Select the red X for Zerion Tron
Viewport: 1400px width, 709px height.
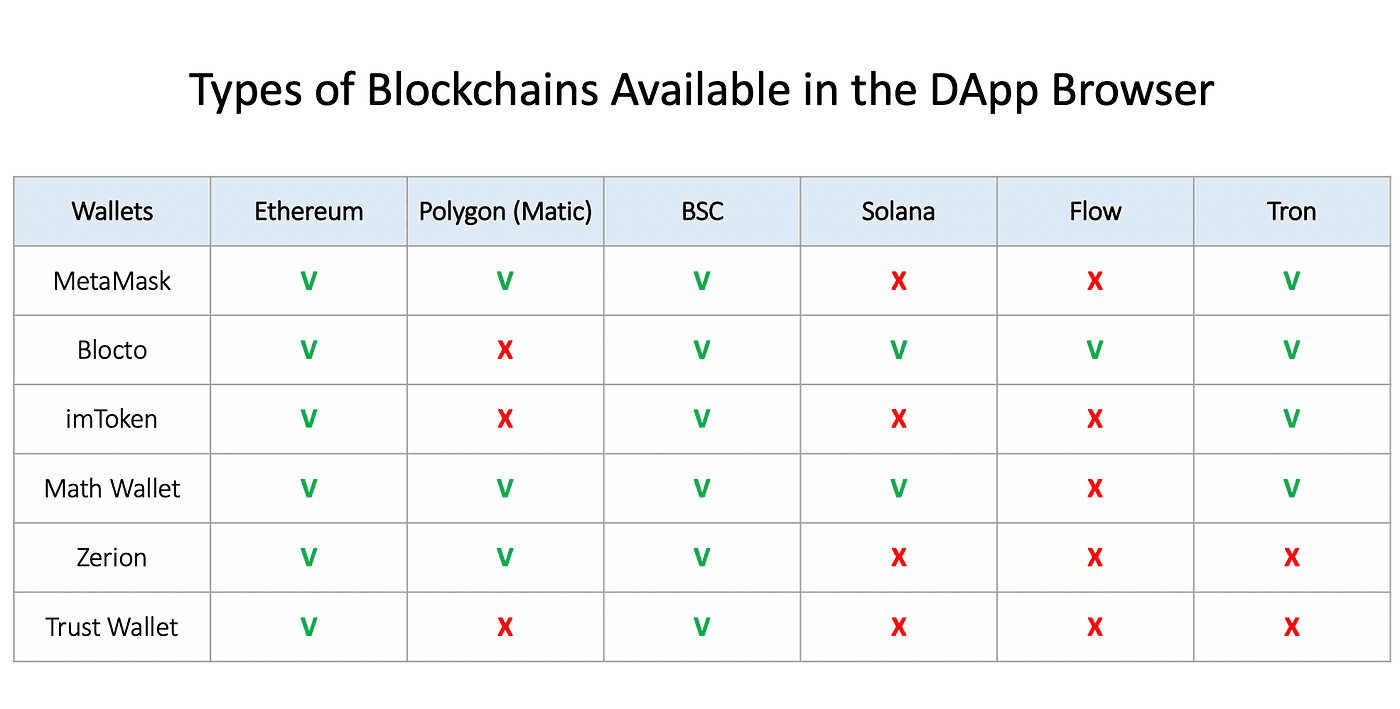pyautogui.click(x=1291, y=558)
